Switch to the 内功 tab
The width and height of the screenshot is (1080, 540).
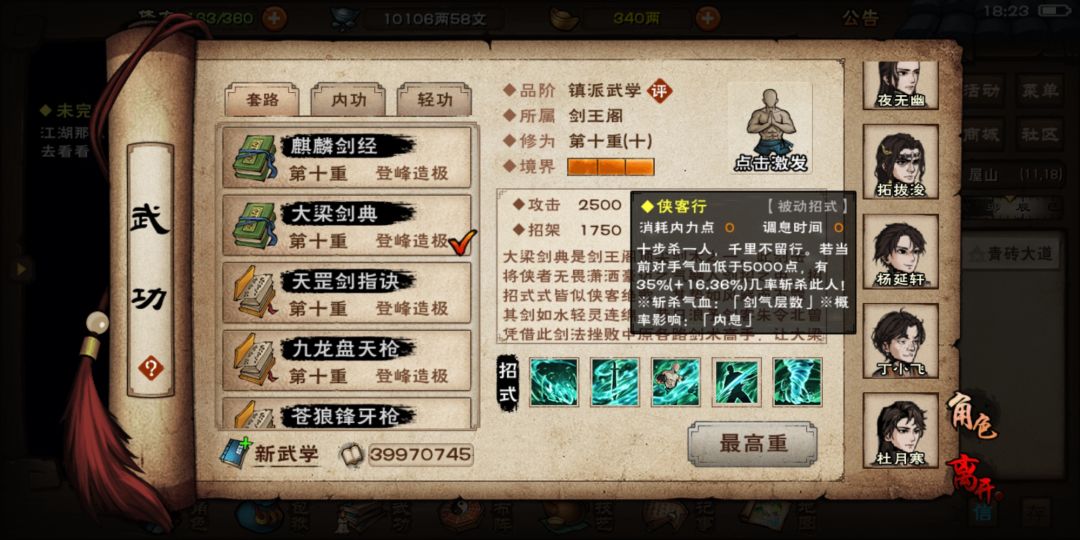point(349,100)
